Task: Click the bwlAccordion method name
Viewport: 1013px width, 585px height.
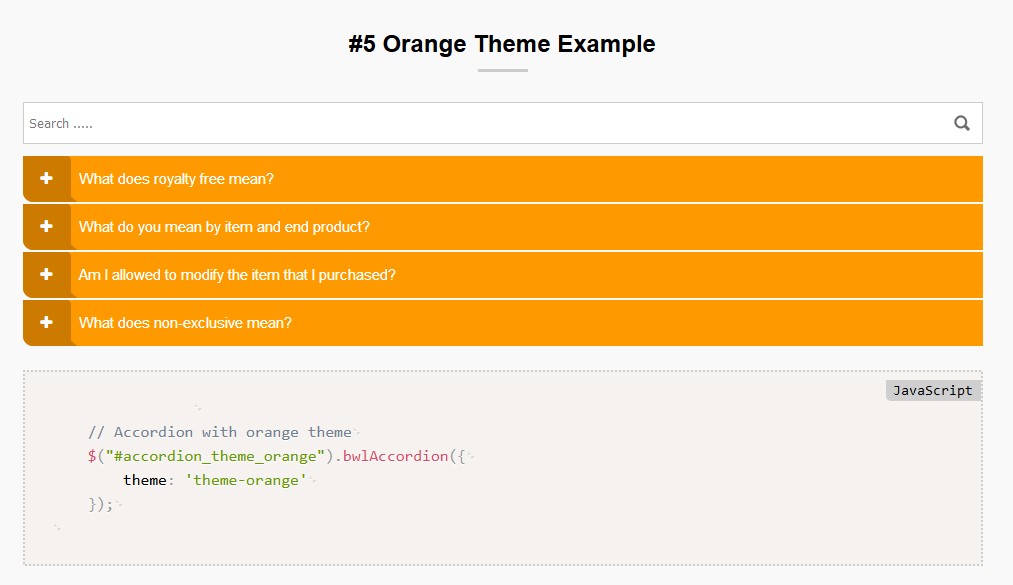Action: (x=395, y=456)
